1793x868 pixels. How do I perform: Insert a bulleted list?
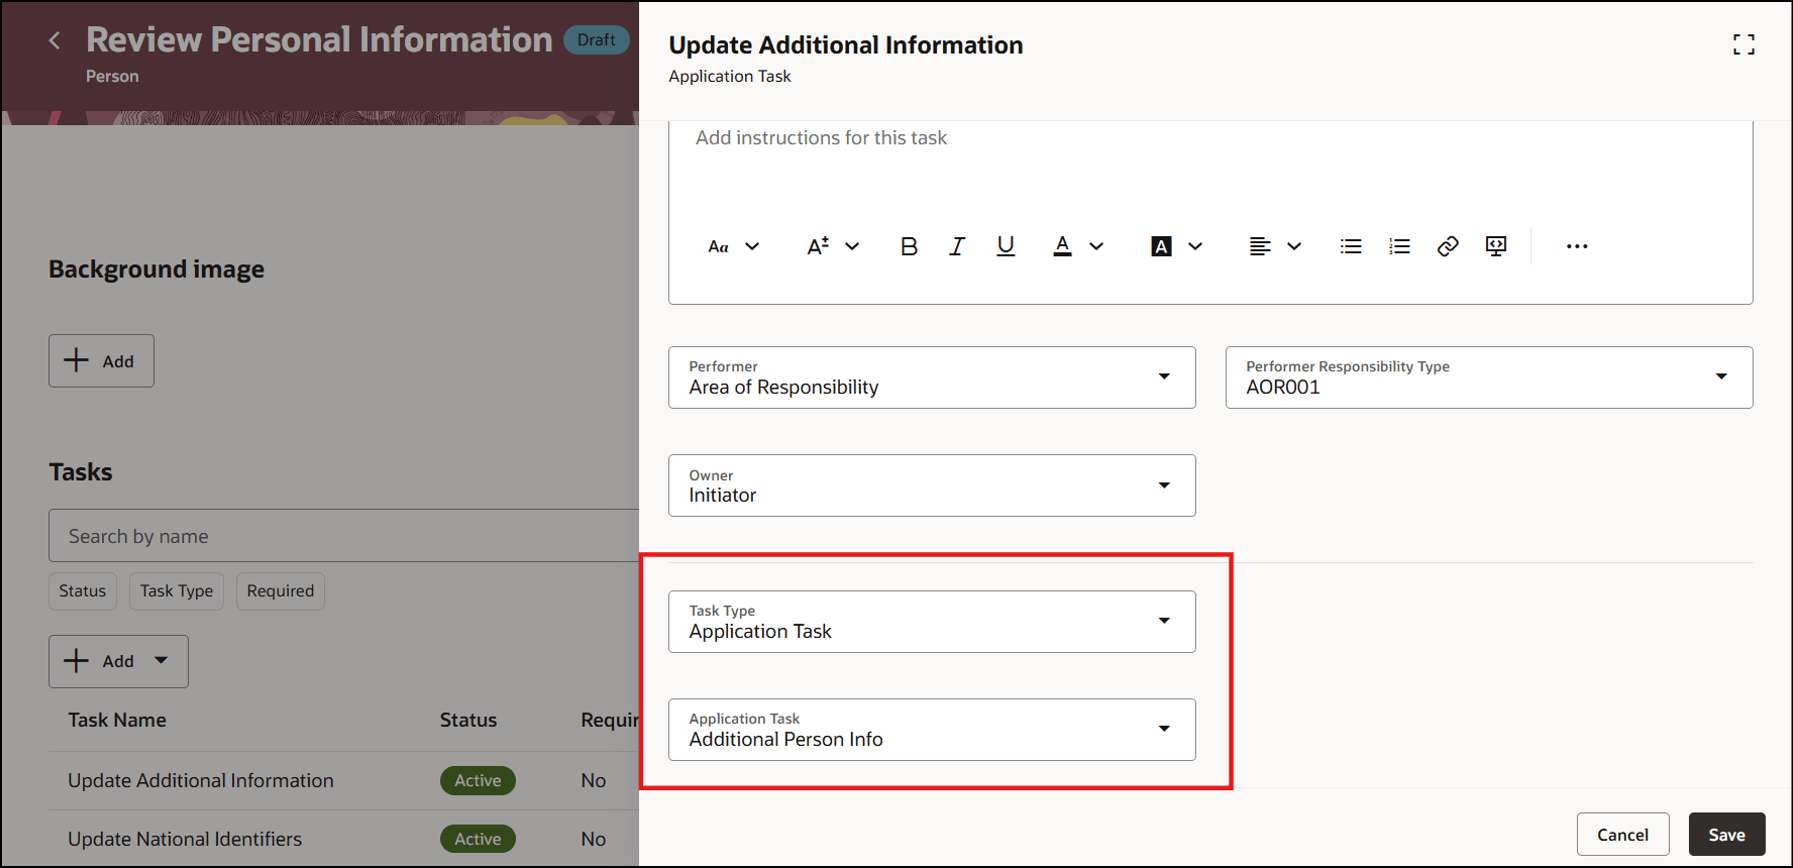tap(1351, 246)
